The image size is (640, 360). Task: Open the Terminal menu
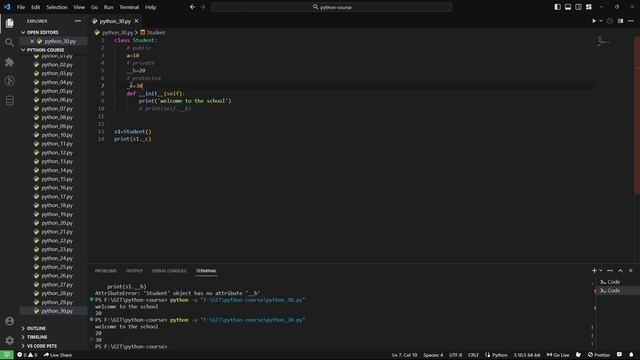129,7
